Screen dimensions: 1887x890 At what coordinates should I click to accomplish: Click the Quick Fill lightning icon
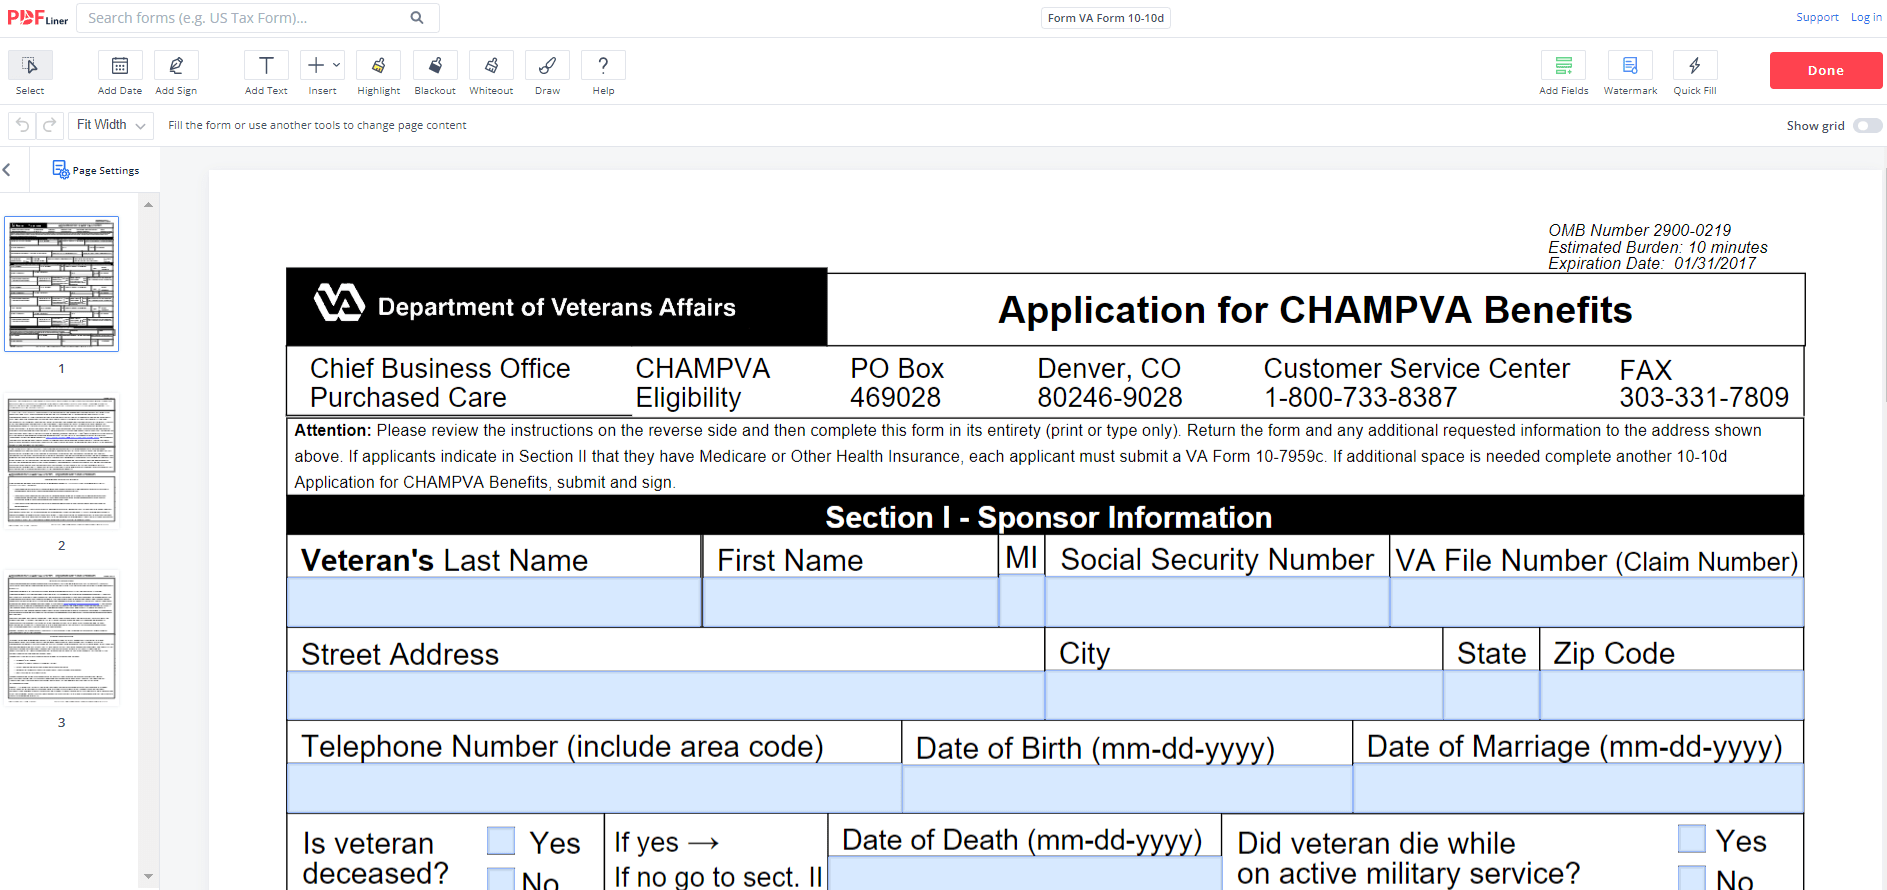click(x=1694, y=66)
